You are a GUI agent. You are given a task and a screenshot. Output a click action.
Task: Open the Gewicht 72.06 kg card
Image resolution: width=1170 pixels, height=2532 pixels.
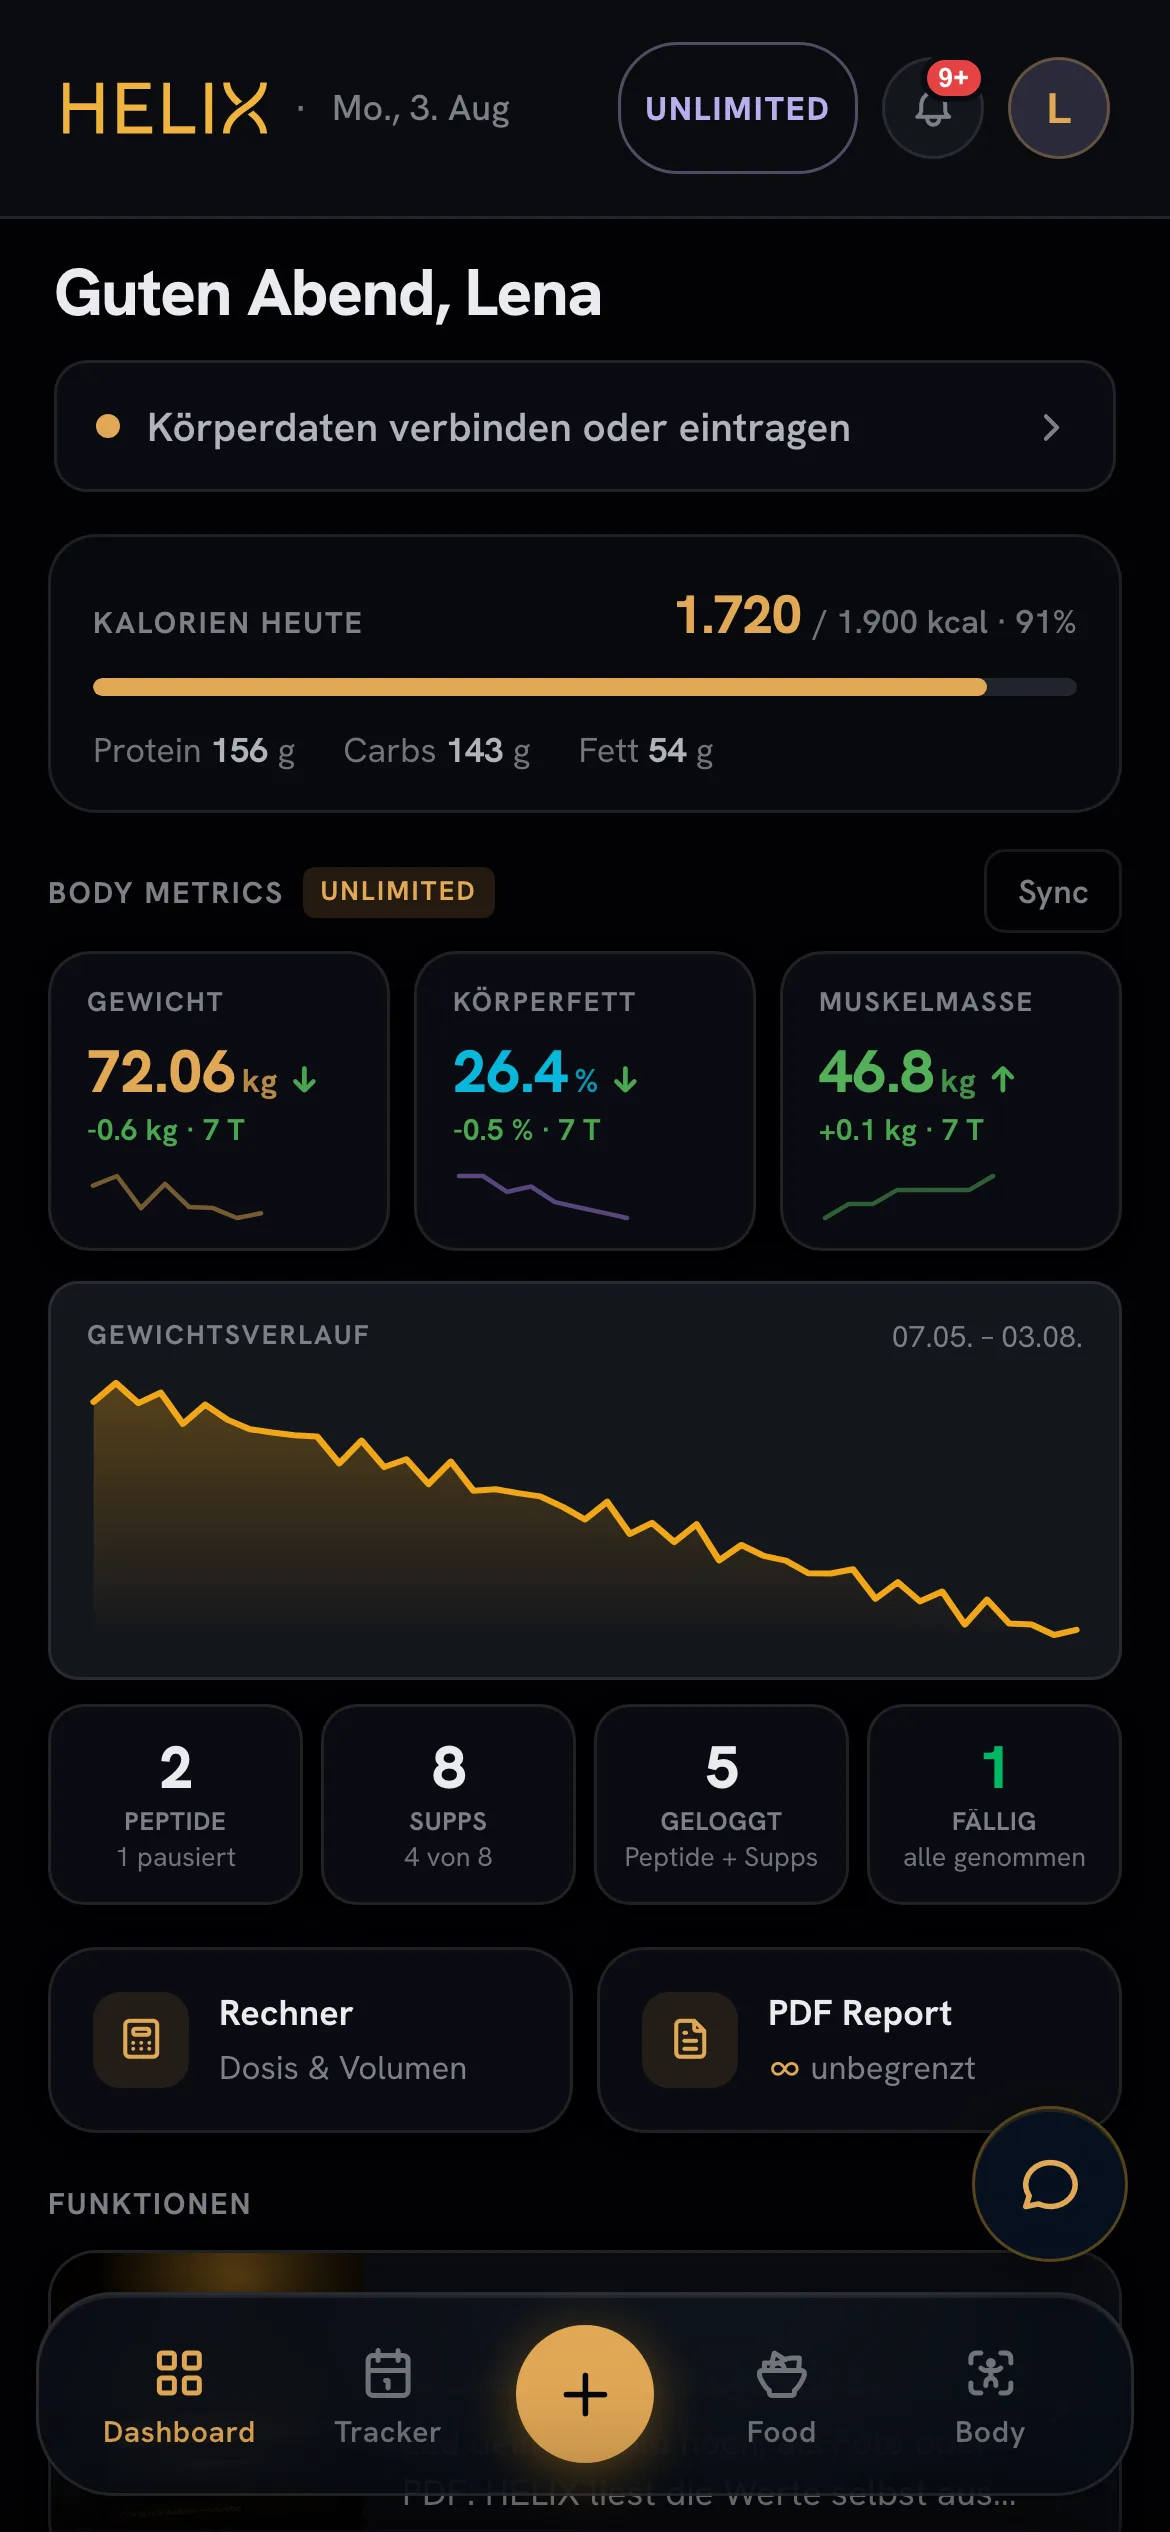(x=219, y=1100)
